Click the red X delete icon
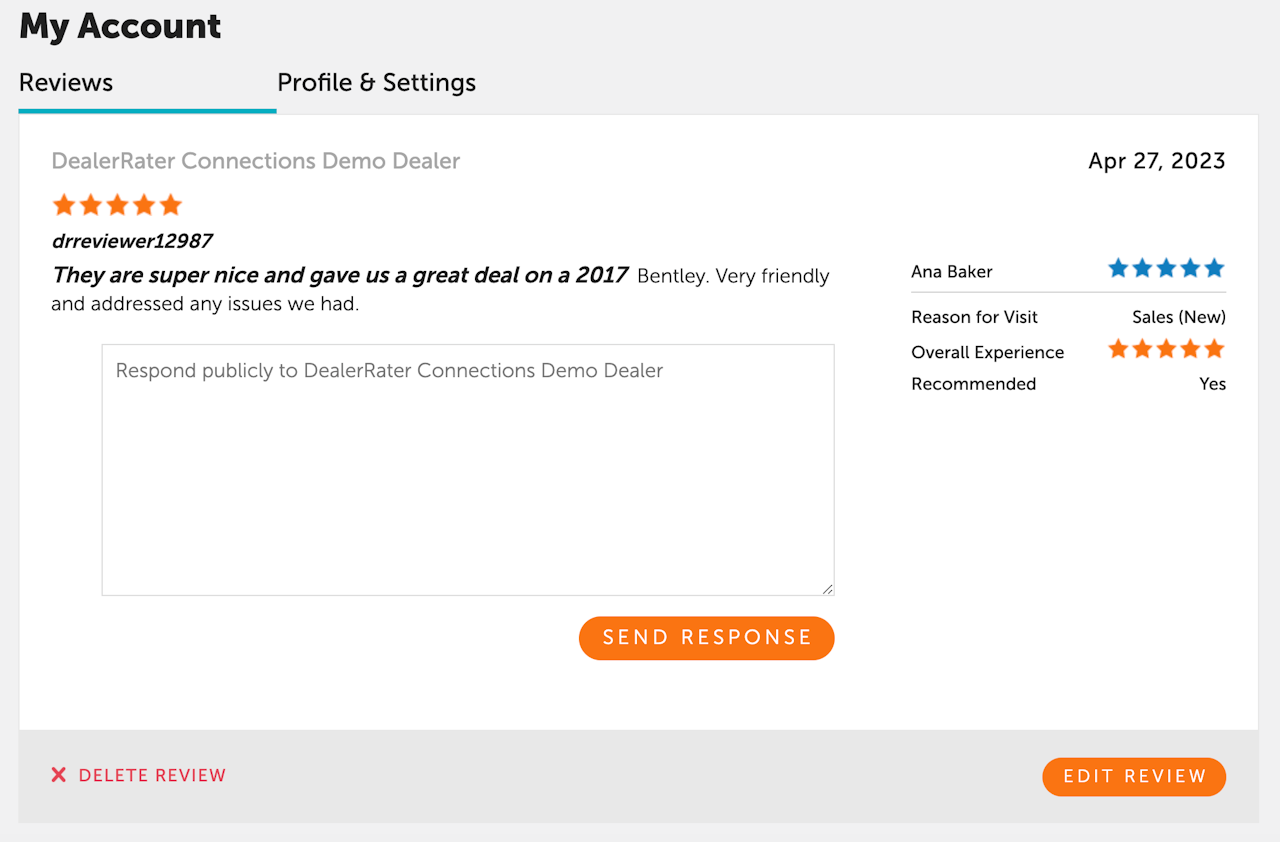 (59, 775)
